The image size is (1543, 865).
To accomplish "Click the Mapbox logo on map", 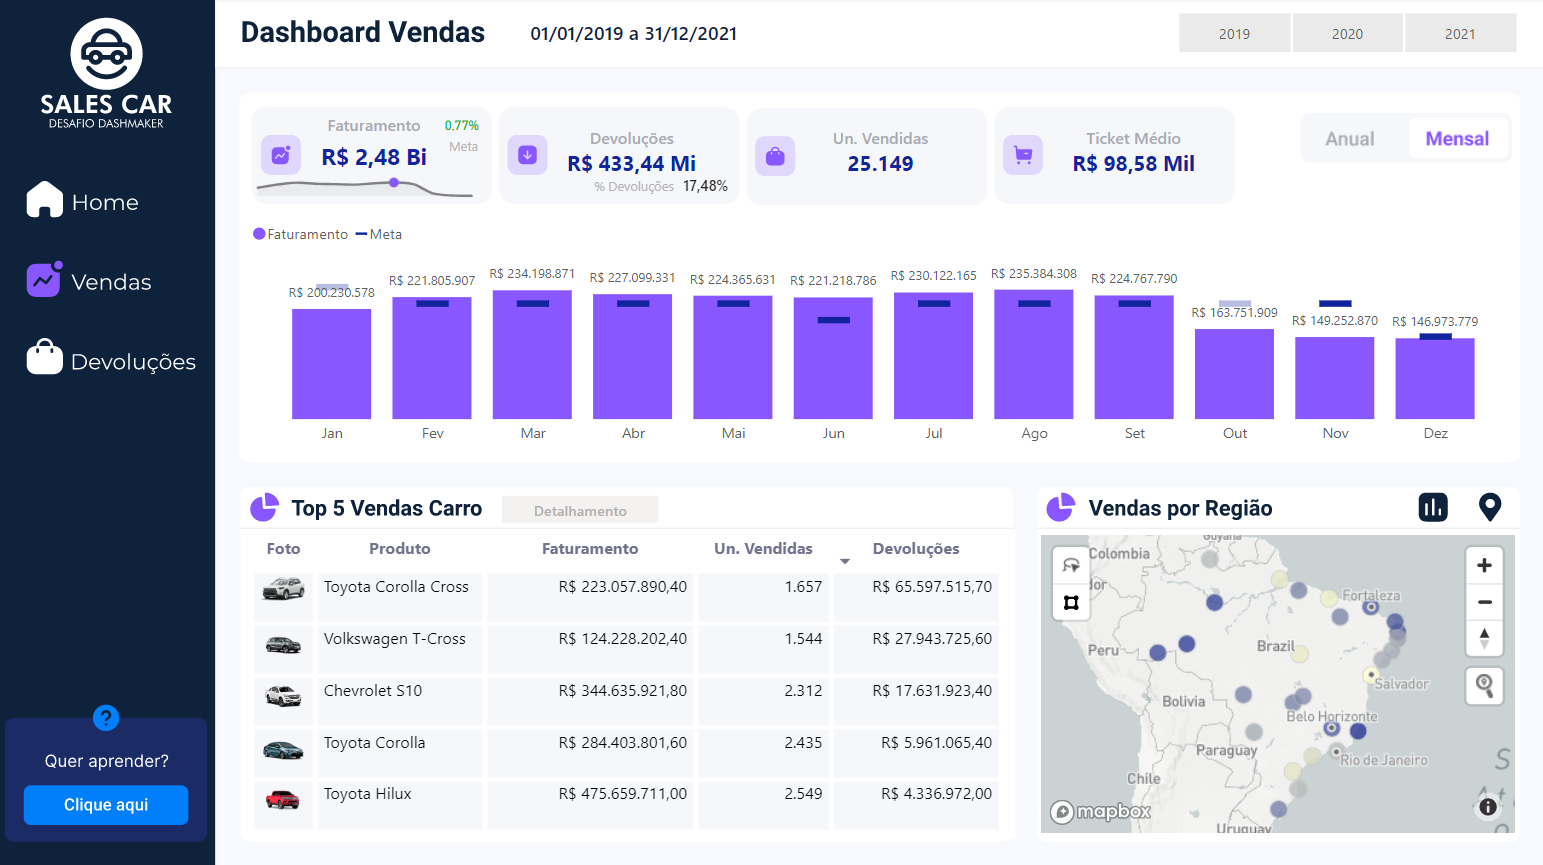I will pyautogui.click(x=1100, y=811).
